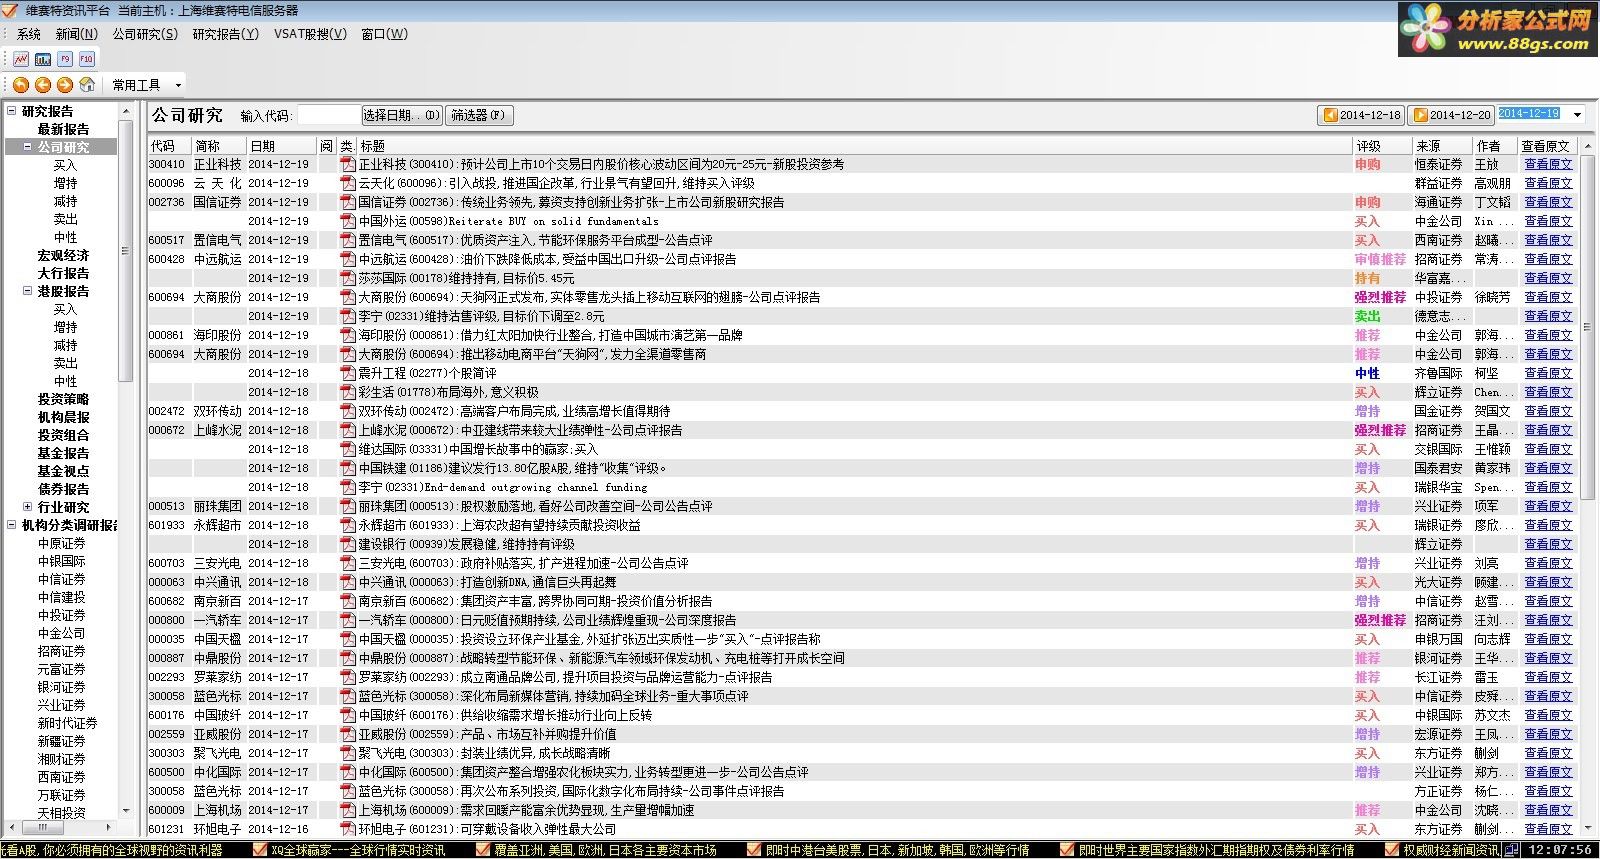
Task: Open PDF icon for 震升工程 (02277) report
Action: (348, 373)
